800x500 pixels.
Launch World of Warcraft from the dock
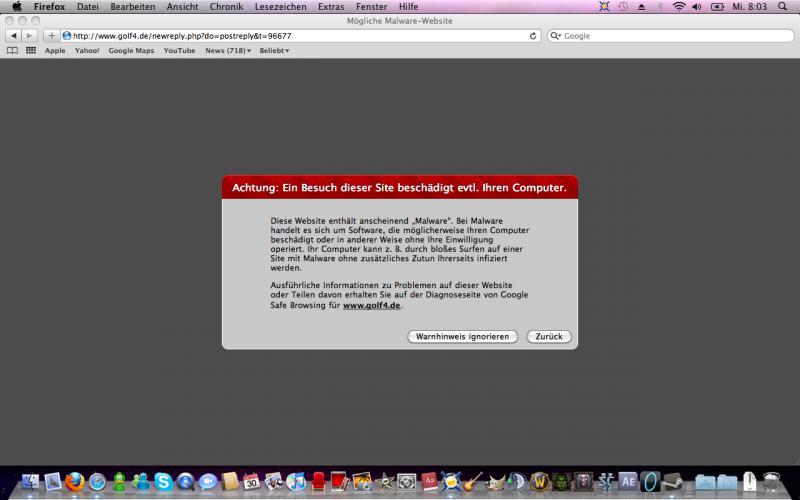[539, 481]
